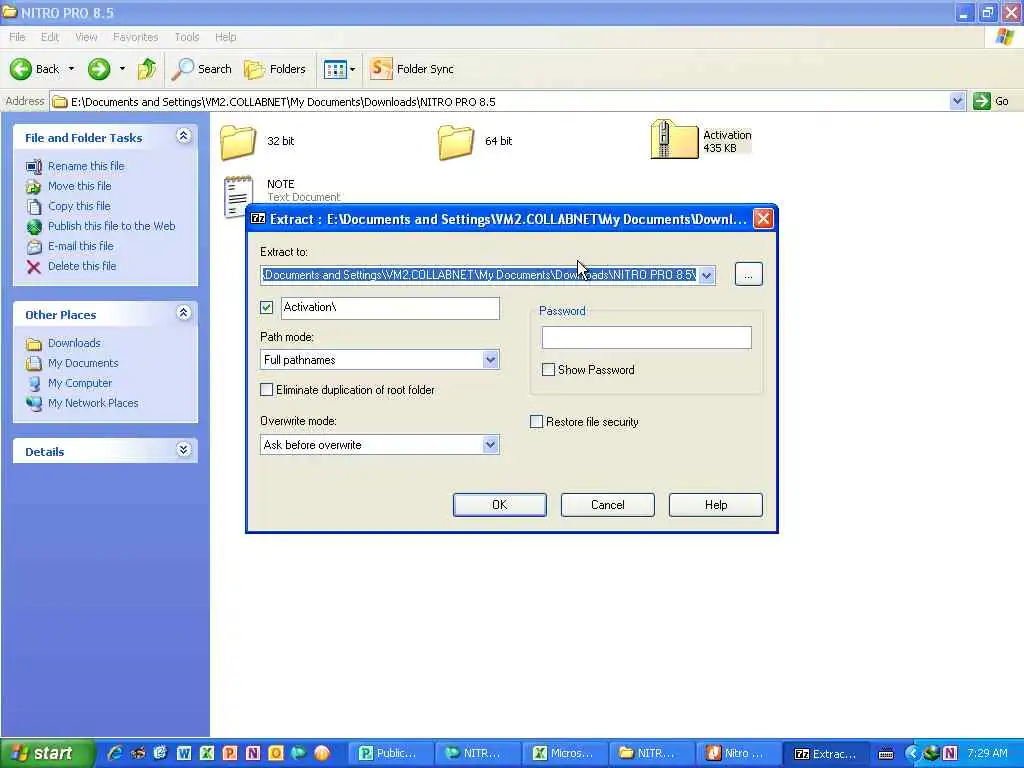The width and height of the screenshot is (1024, 768).
Task: Enable Restore file security checkbox
Action: (536, 422)
